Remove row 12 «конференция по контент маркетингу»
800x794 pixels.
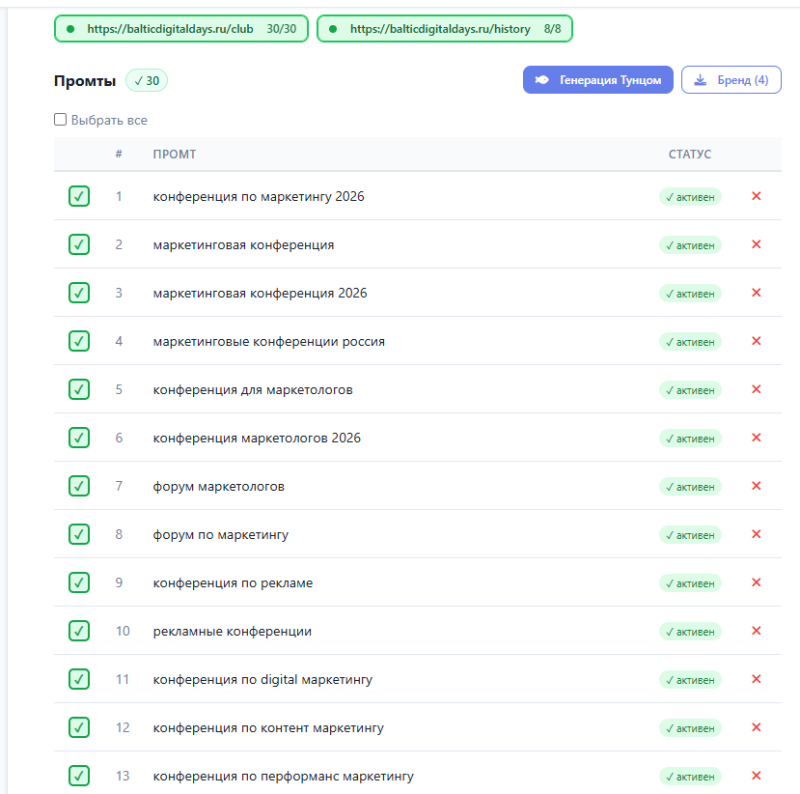pyautogui.click(x=756, y=727)
